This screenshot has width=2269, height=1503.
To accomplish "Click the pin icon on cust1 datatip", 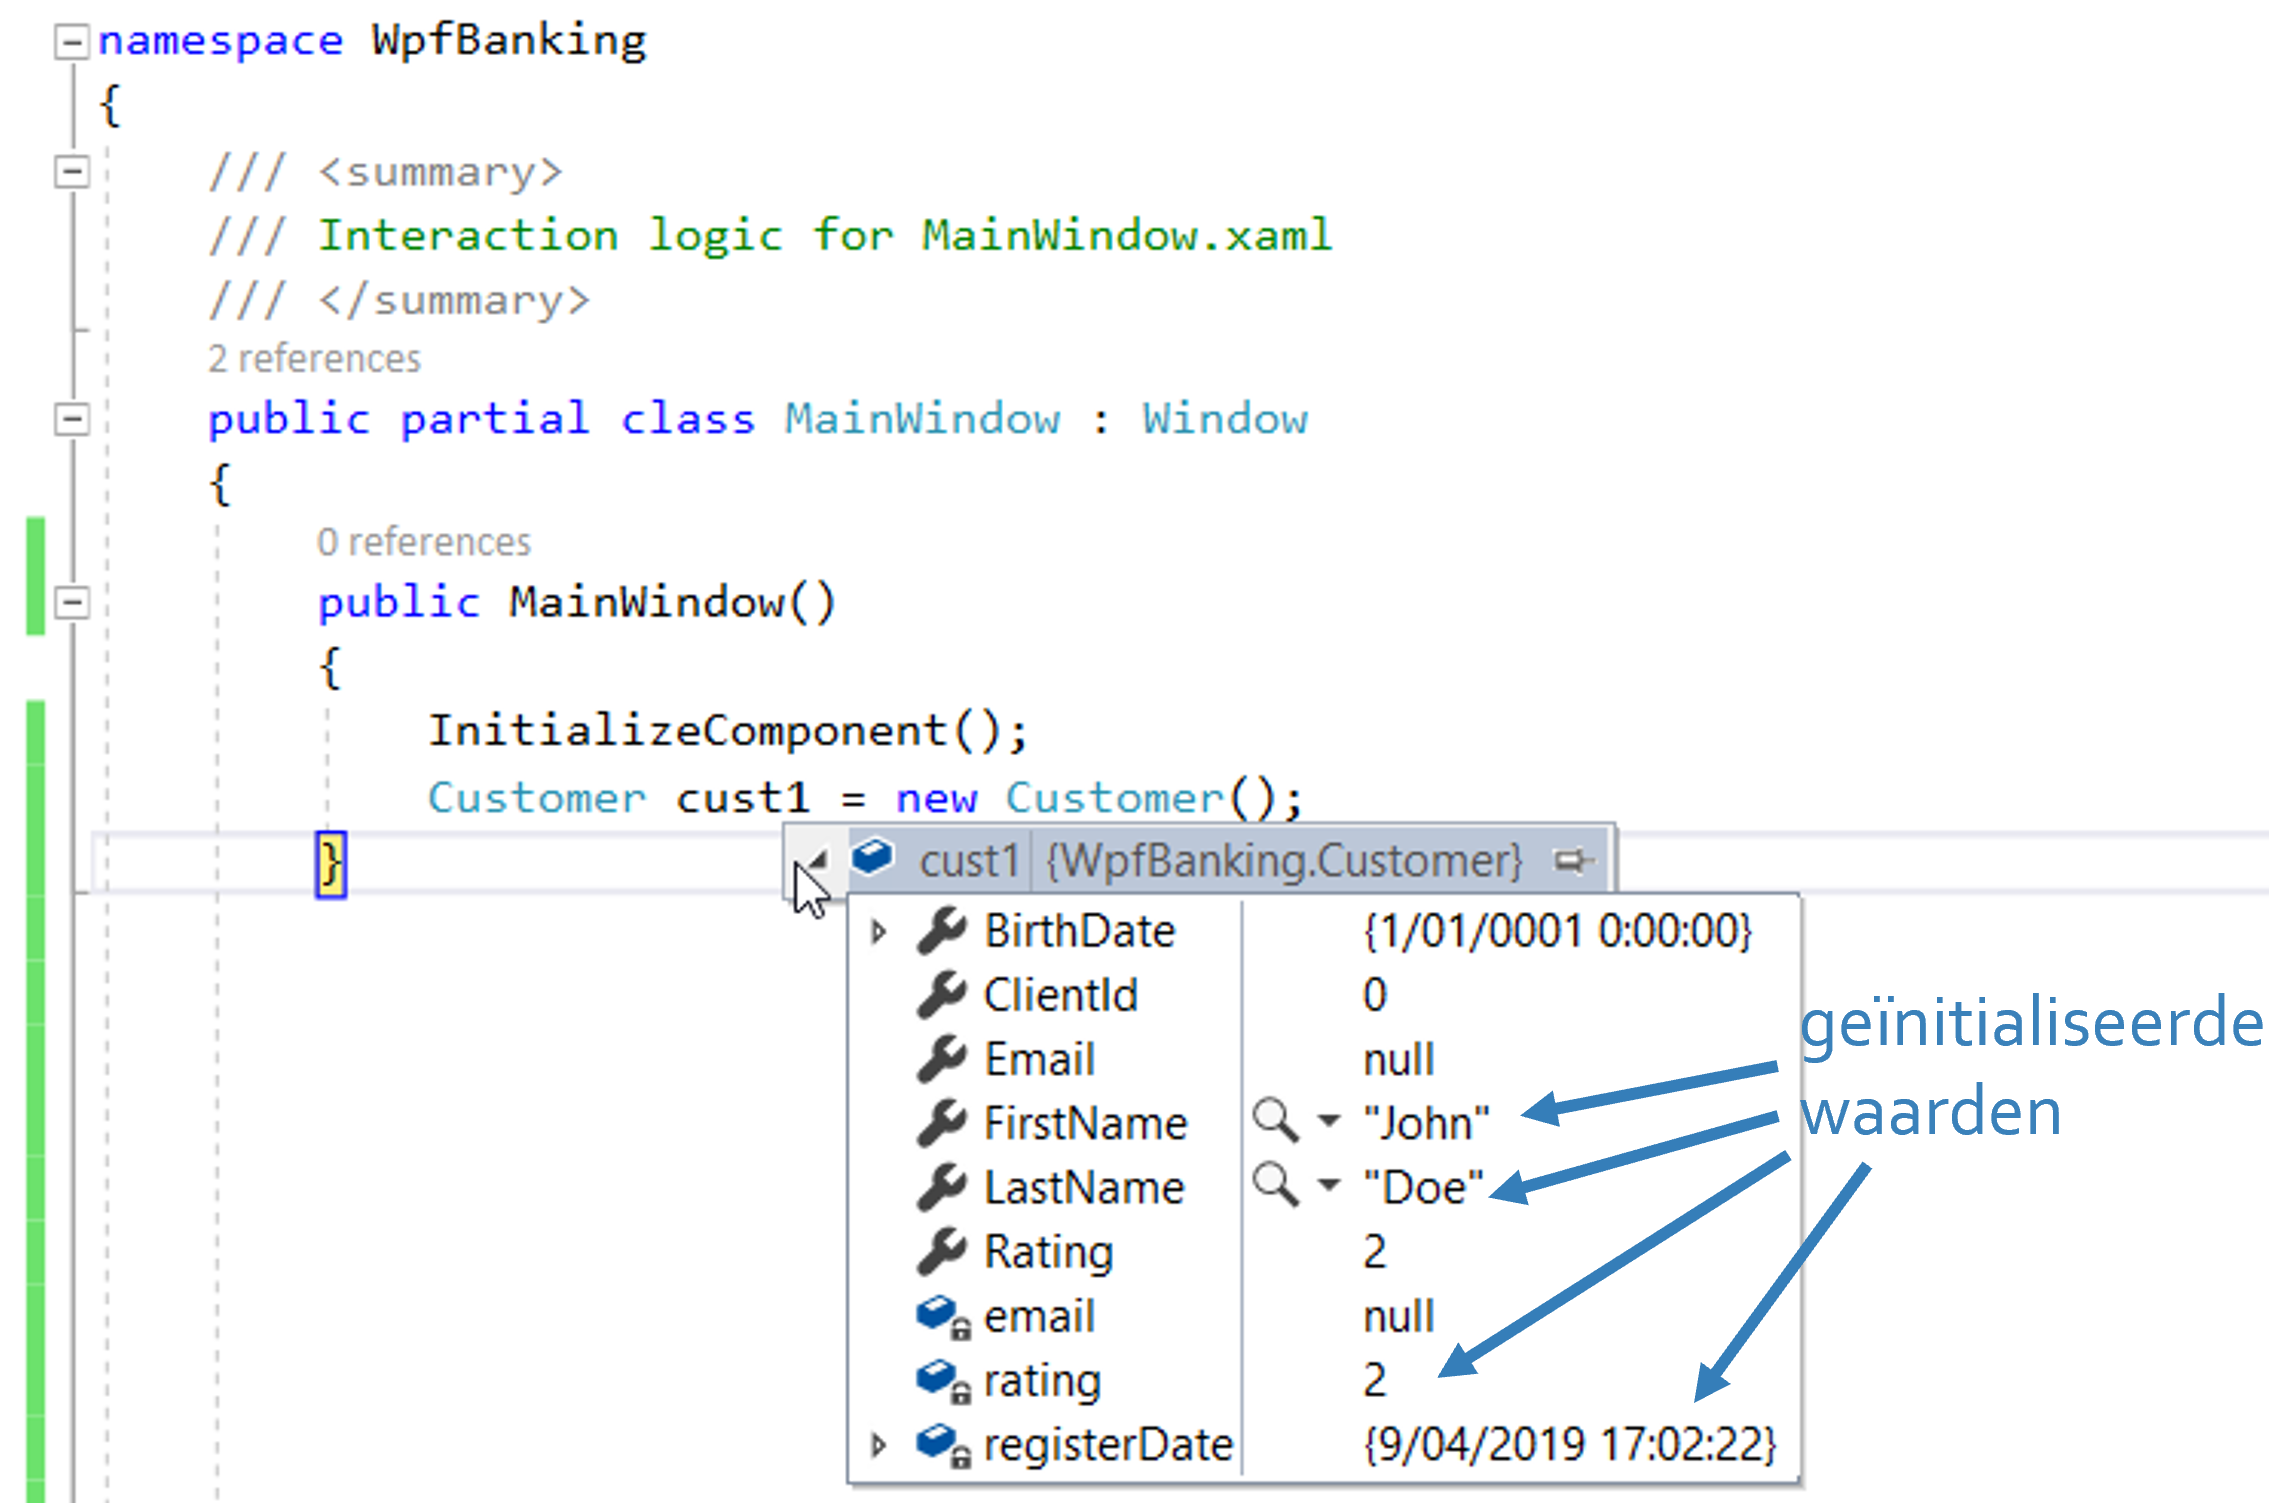I will [1571, 861].
